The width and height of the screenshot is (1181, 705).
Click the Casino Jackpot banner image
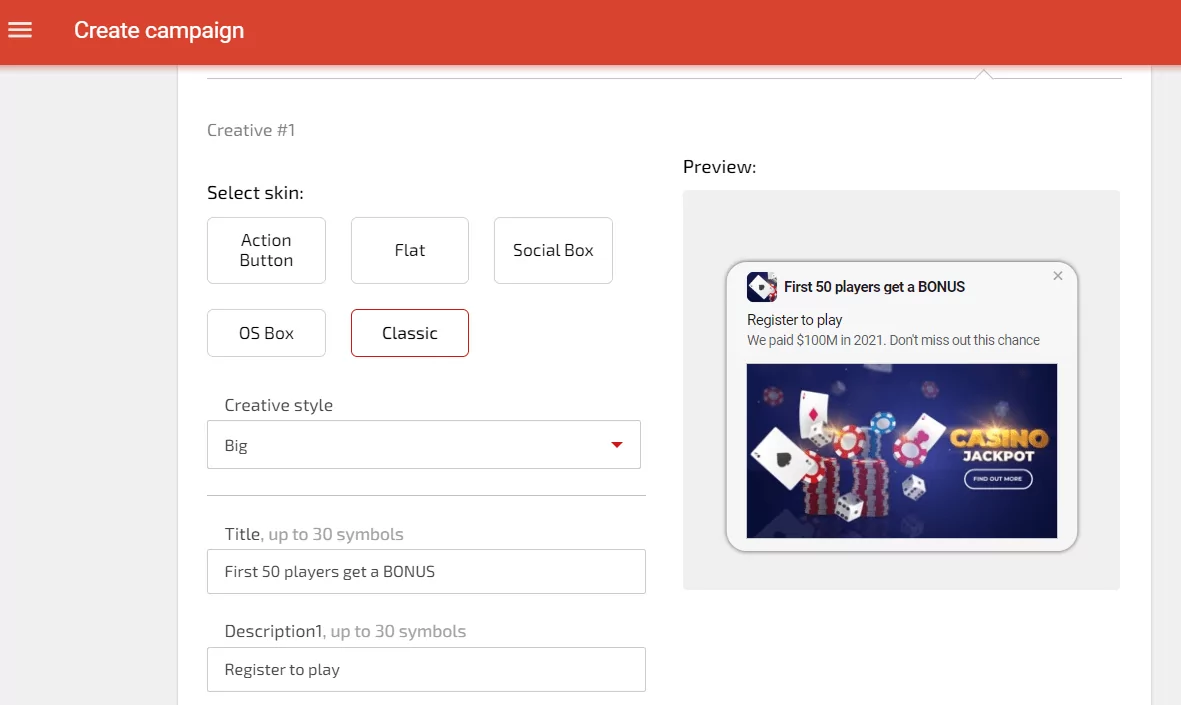pos(901,451)
